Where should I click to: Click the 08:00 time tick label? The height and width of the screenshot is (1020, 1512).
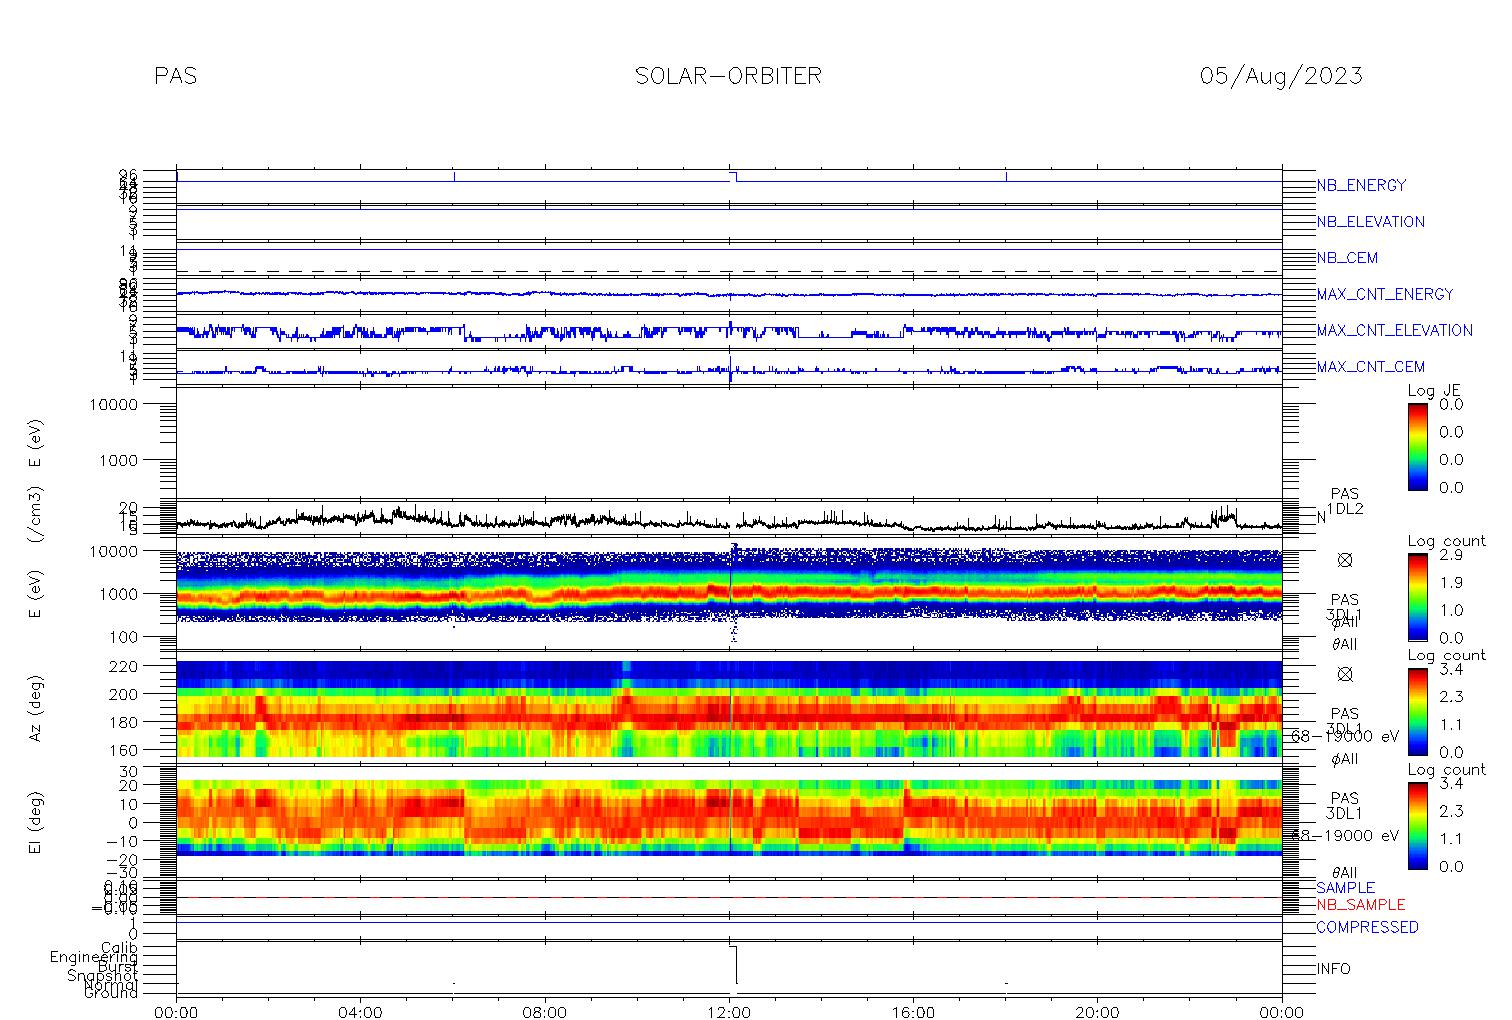point(545,1012)
